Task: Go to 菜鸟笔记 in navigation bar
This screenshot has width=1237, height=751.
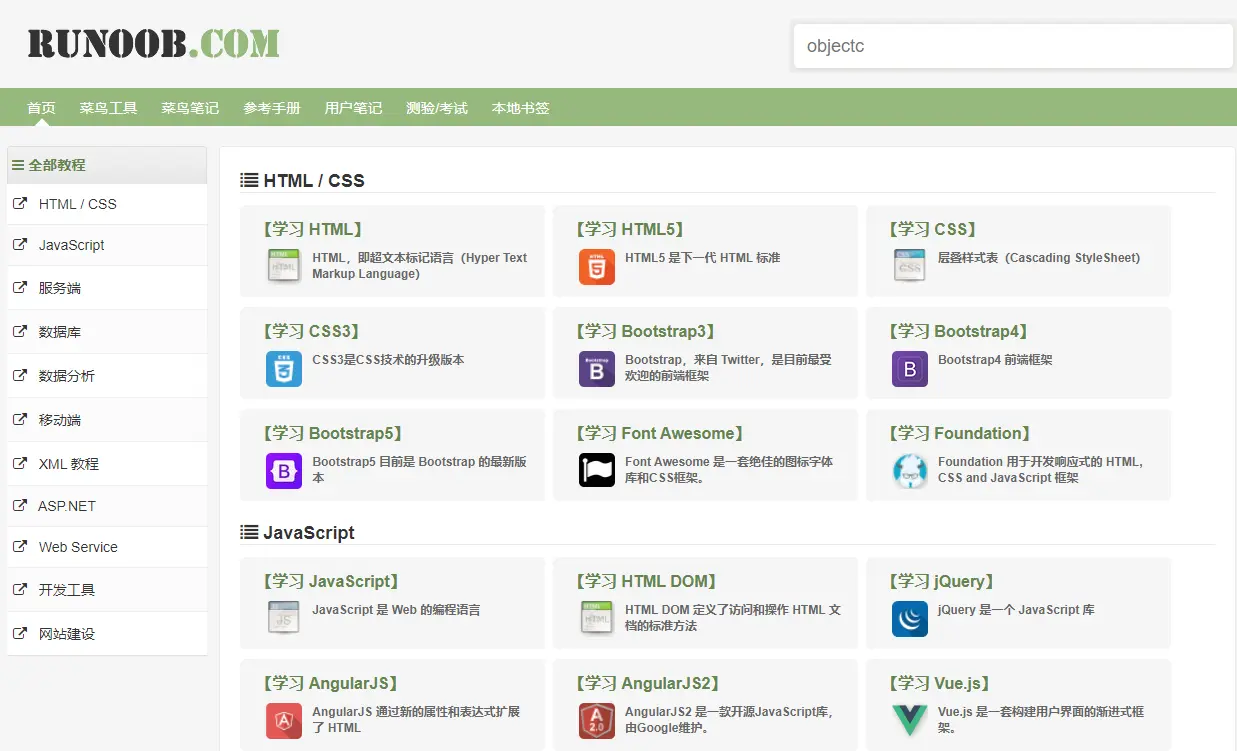Action: tap(190, 108)
